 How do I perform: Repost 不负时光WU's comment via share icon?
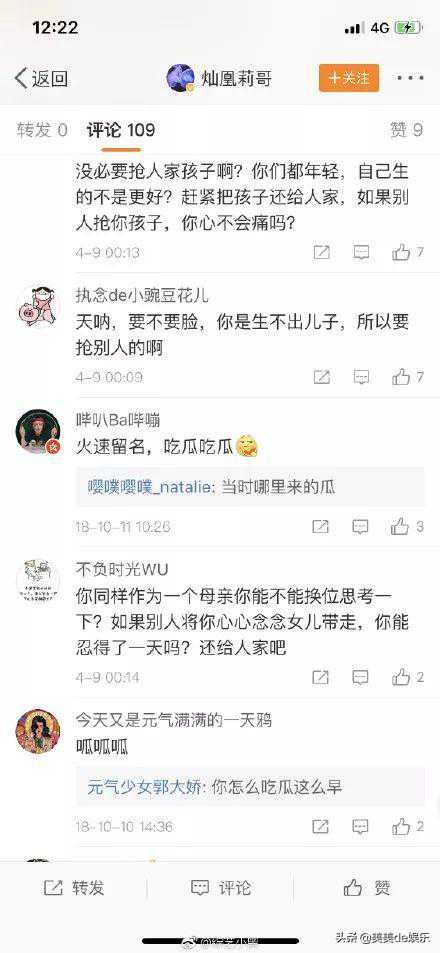tap(321, 677)
